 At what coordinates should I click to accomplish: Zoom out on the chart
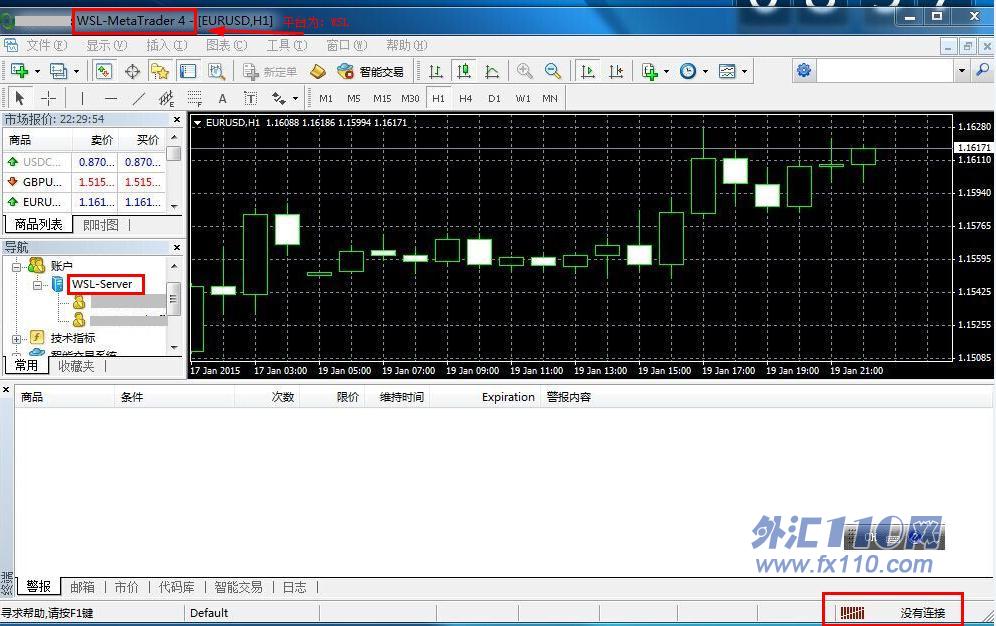(x=553, y=71)
